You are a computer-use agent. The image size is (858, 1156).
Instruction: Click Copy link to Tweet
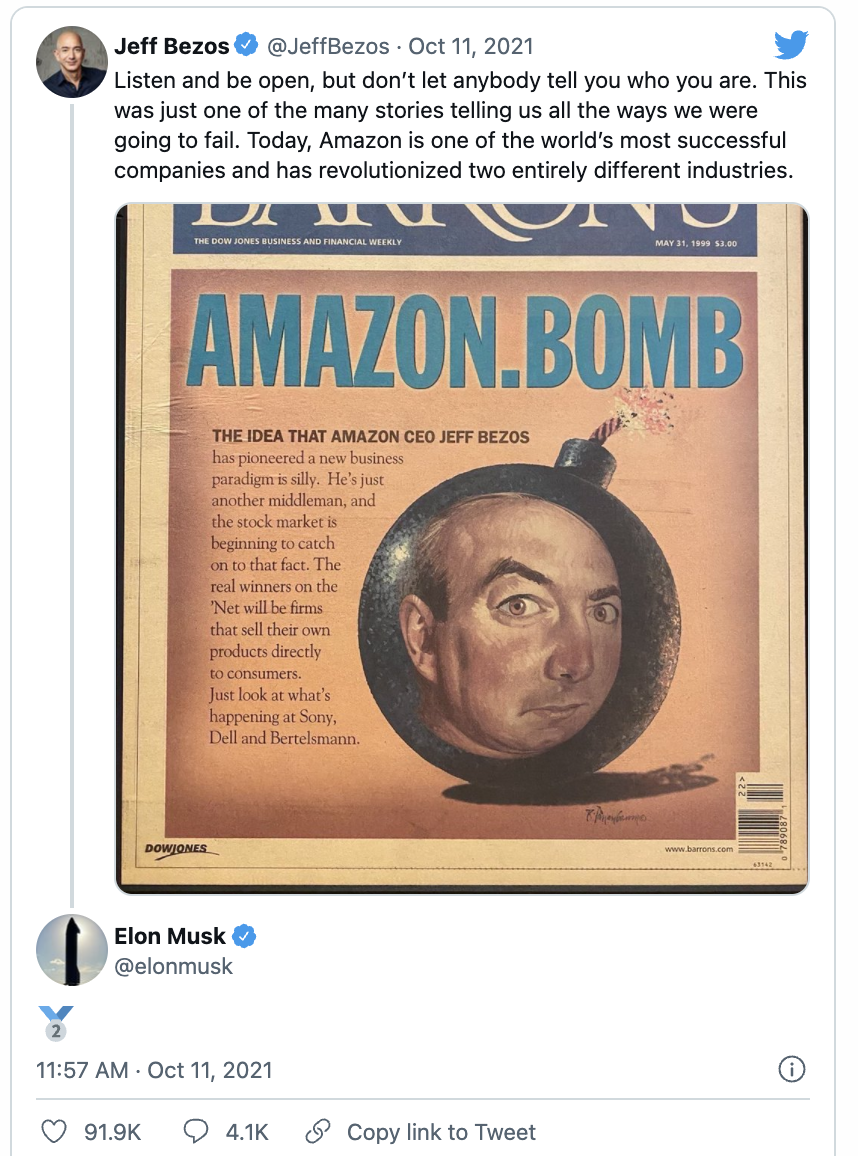pyautogui.click(x=441, y=1132)
